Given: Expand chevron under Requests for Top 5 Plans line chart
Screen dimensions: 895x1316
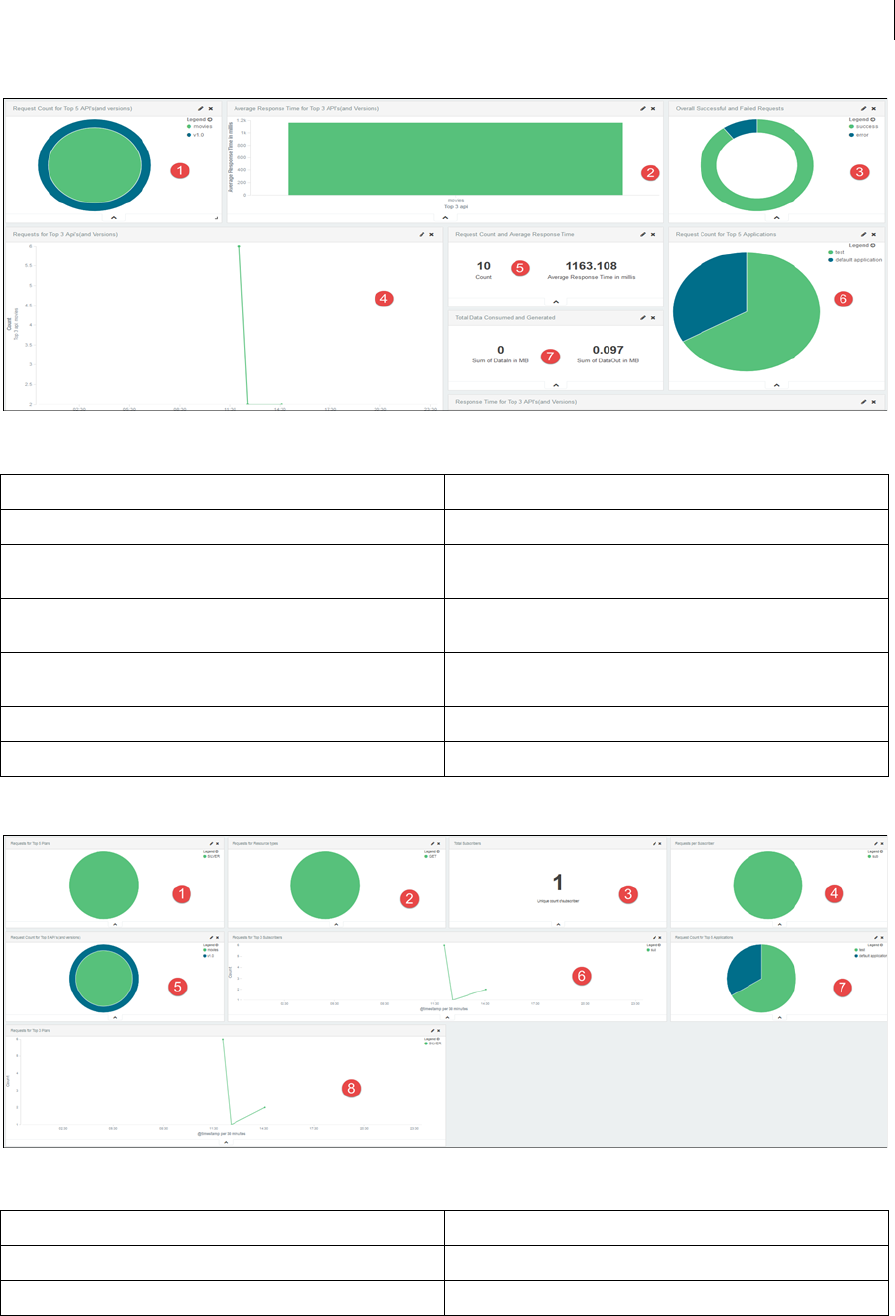Looking at the screenshot, I should pyautogui.click(x=227, y=1142).
